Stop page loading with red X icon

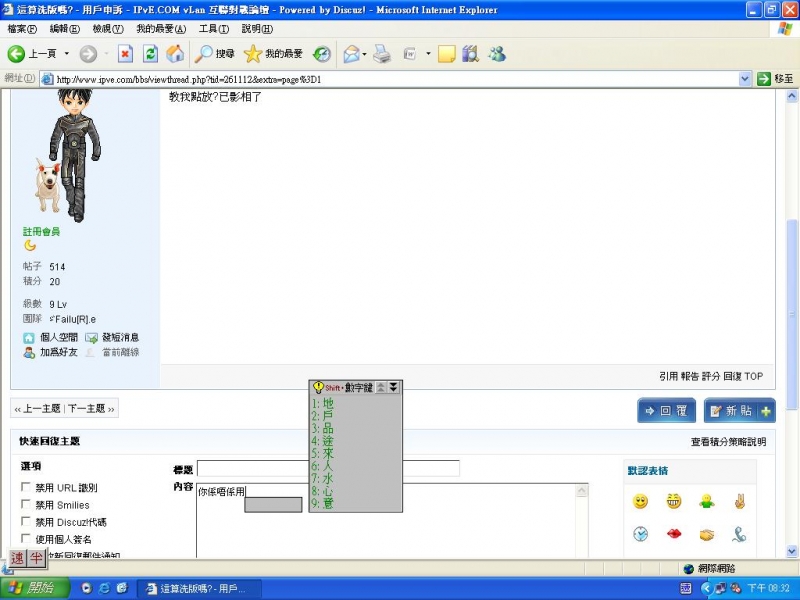tap(125, 54)
